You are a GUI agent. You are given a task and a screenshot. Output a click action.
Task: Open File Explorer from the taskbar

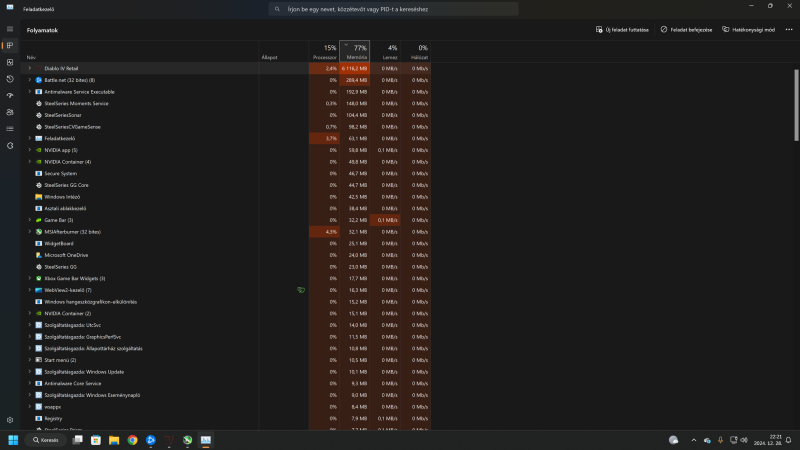coord(114,440)
